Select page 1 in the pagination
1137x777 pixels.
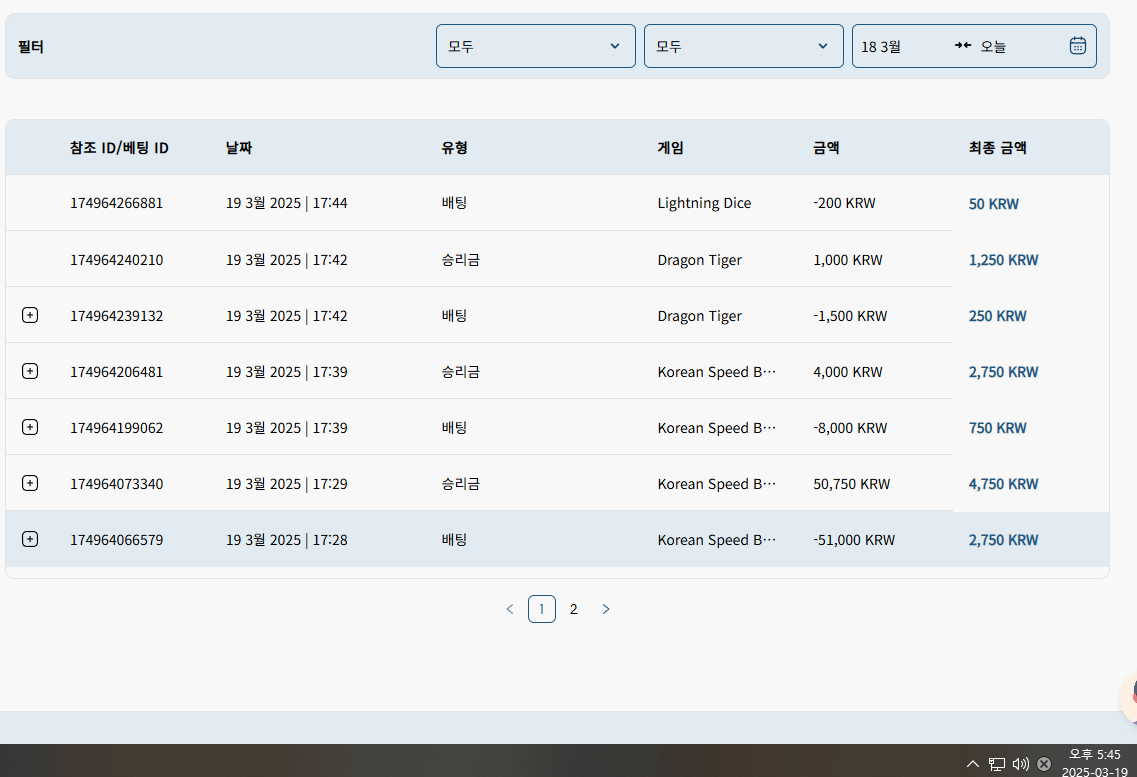(x=542, y=609)
